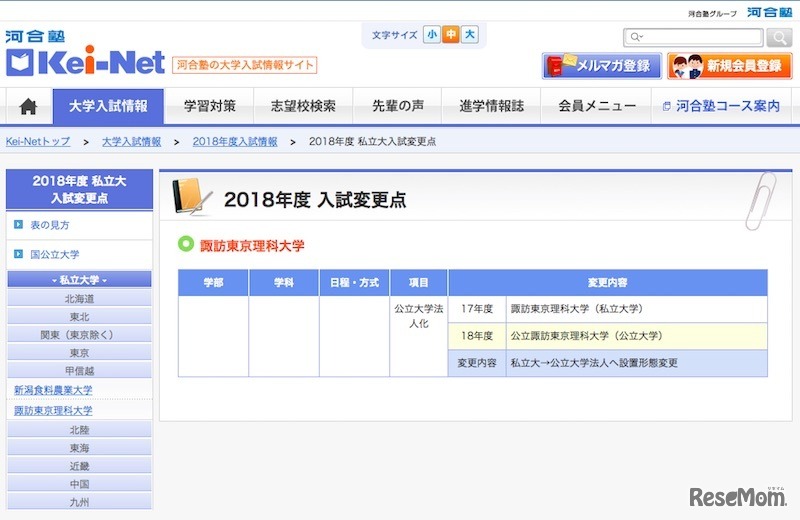The image size is (800, 520).
Task: Click the 日程・方式 column header
Action: pyautogui.click(x=354, y=282)
